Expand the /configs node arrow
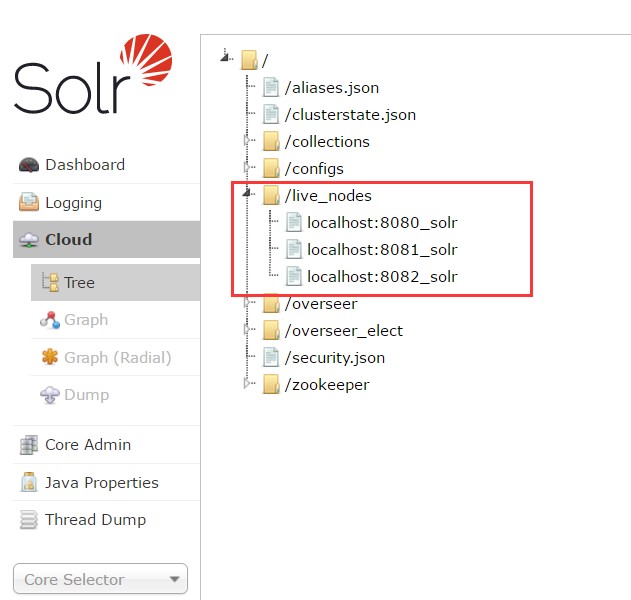This screenshot has height=600, width=631. click(x=247, y=167)
